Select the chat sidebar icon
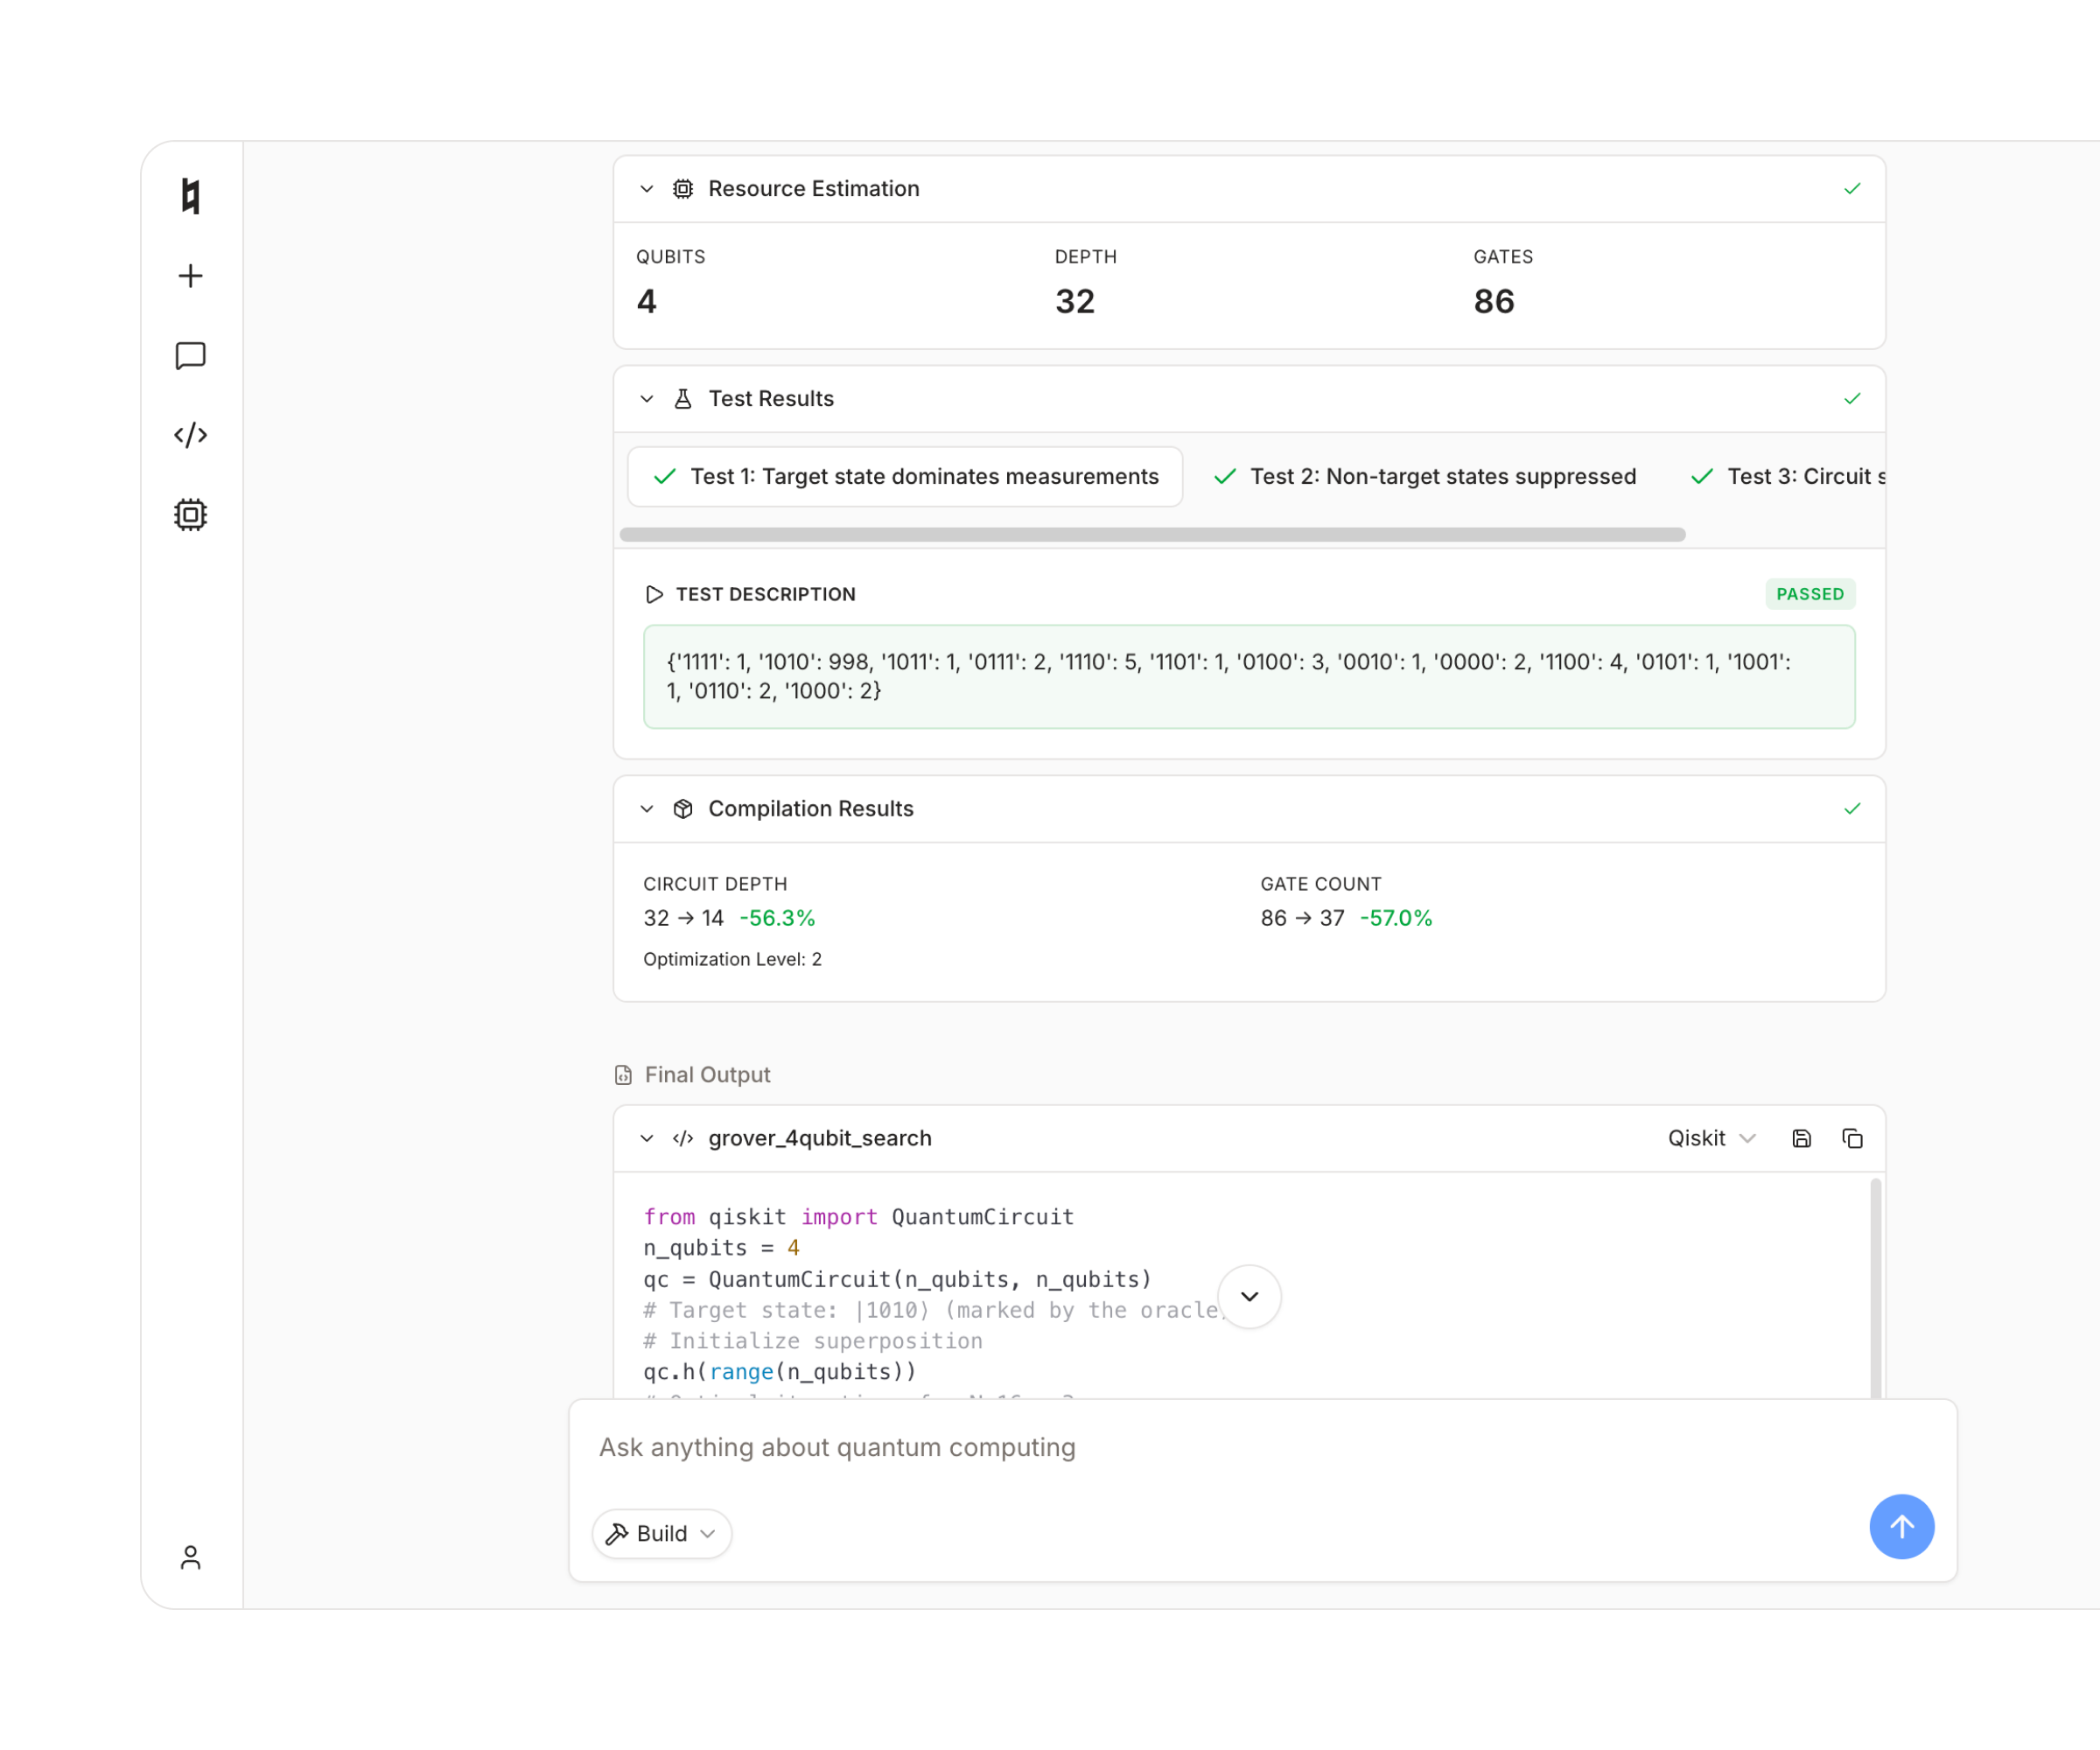Viewport: 2100px width, 1750px height. [x=190, y=355]
